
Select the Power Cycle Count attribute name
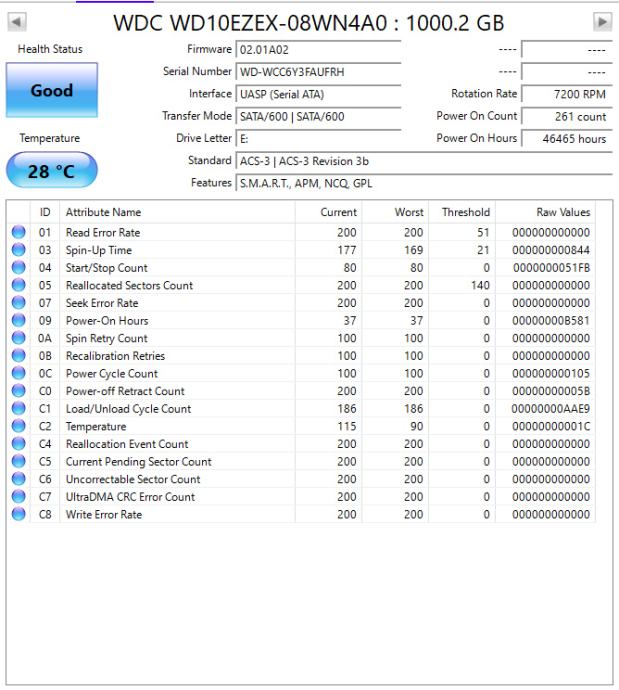112,373
